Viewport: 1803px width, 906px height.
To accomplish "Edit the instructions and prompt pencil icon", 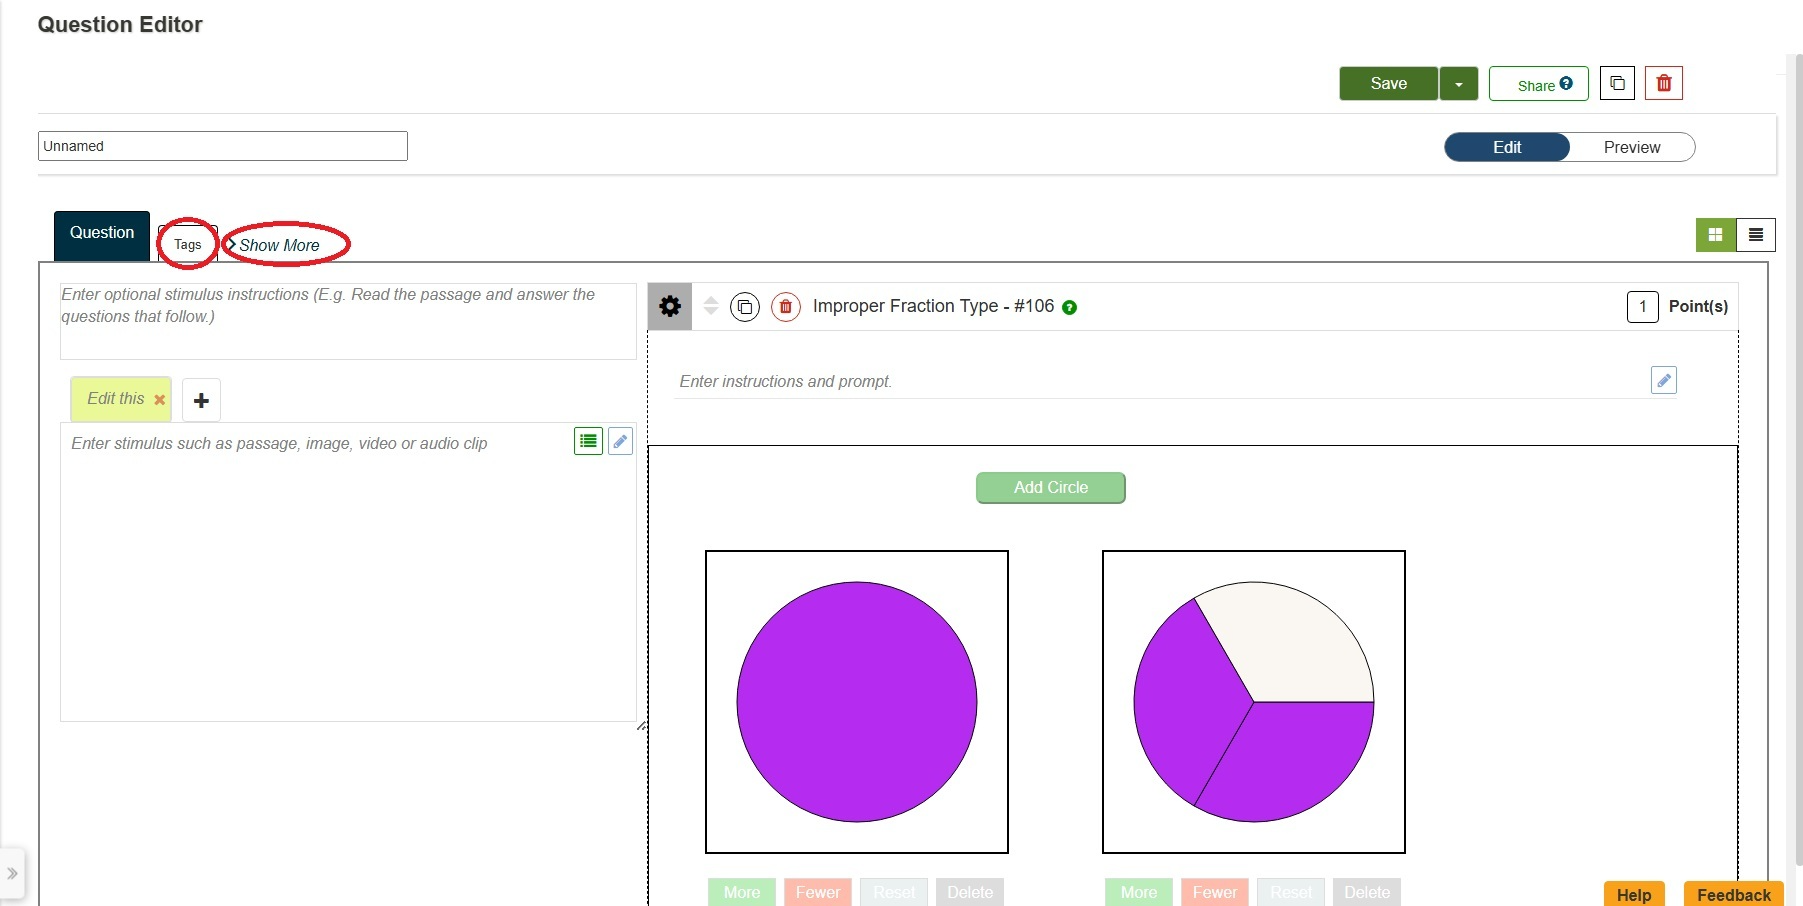I will point(1664,380).
